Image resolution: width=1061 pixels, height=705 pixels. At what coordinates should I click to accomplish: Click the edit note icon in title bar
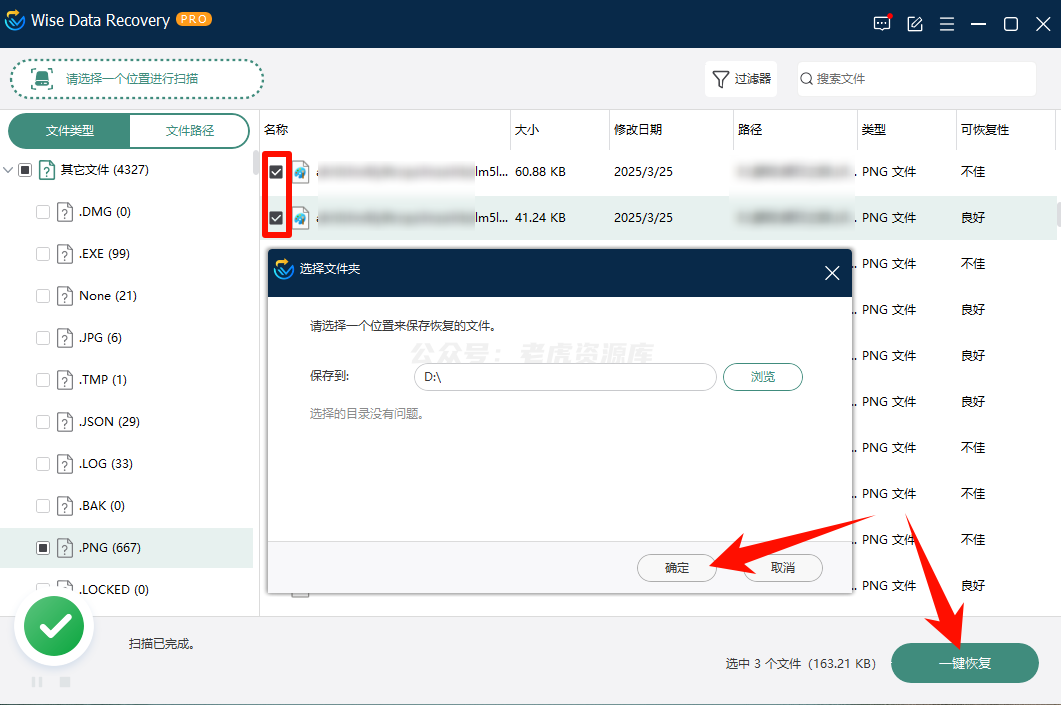915,24
